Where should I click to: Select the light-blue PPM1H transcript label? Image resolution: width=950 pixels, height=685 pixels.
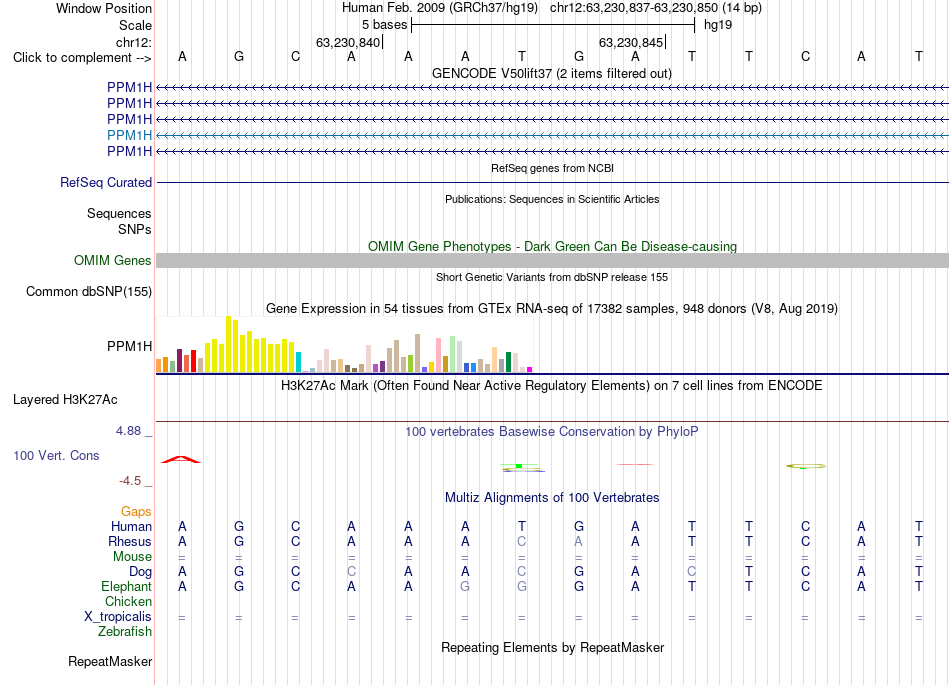click(129, 135)
